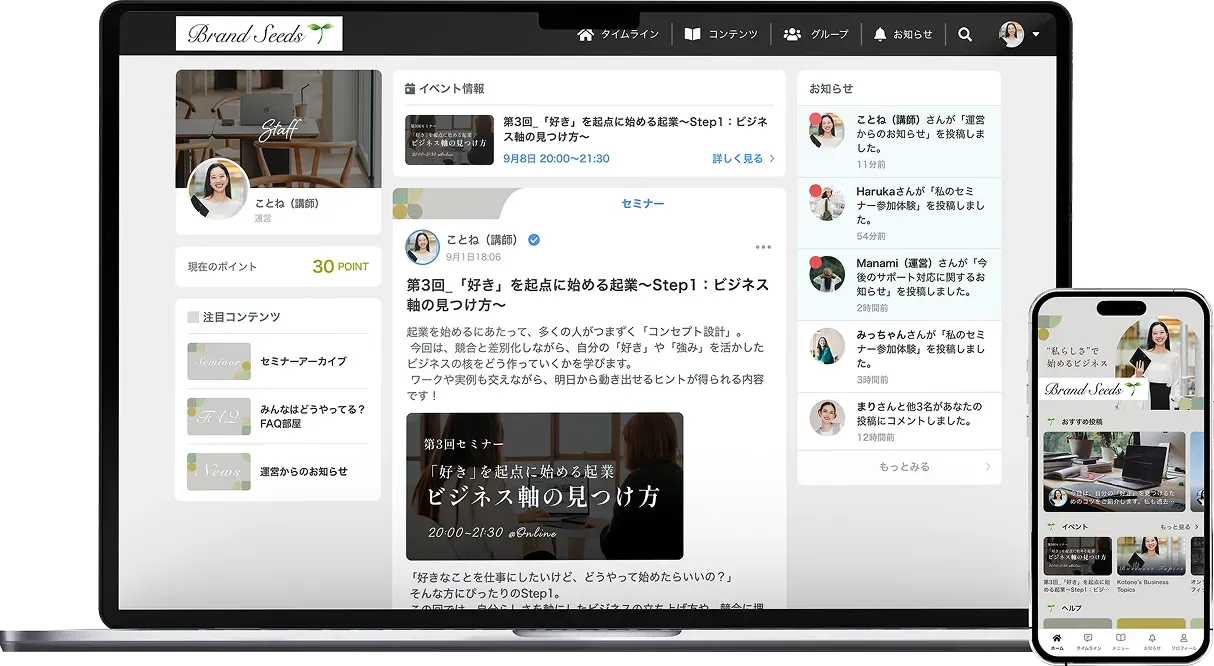Click the FAQ thumbnail image
This screenshot has width=1214, height=666.
pos(219,416)
